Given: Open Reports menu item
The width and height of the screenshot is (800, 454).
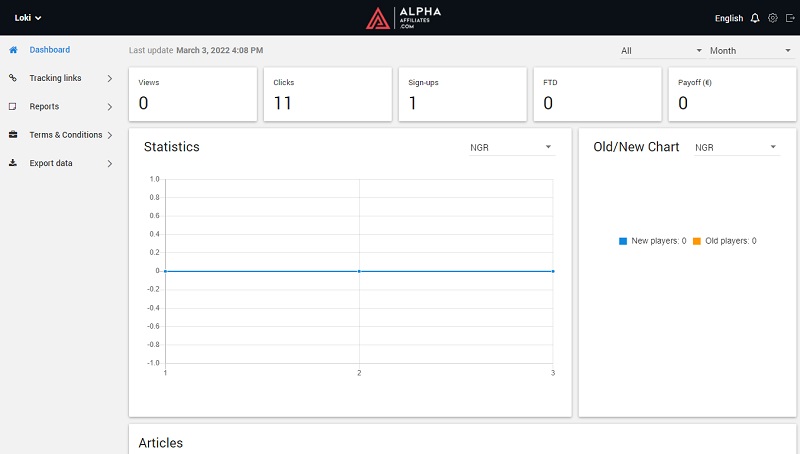Looking at the screenshot, I should [44, 107].
